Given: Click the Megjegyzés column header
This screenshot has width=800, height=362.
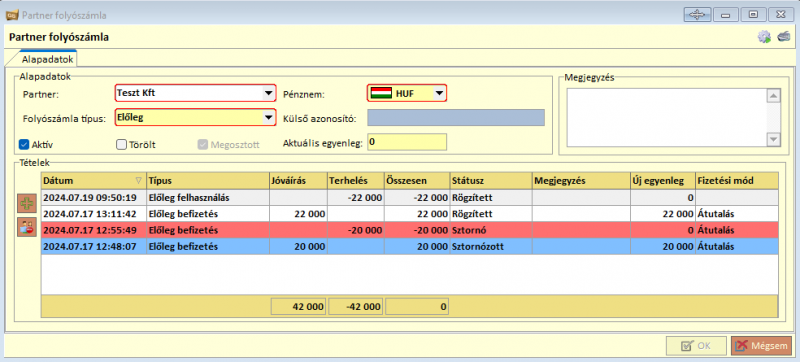Looking at the screenshot, I should pos(581,180).
